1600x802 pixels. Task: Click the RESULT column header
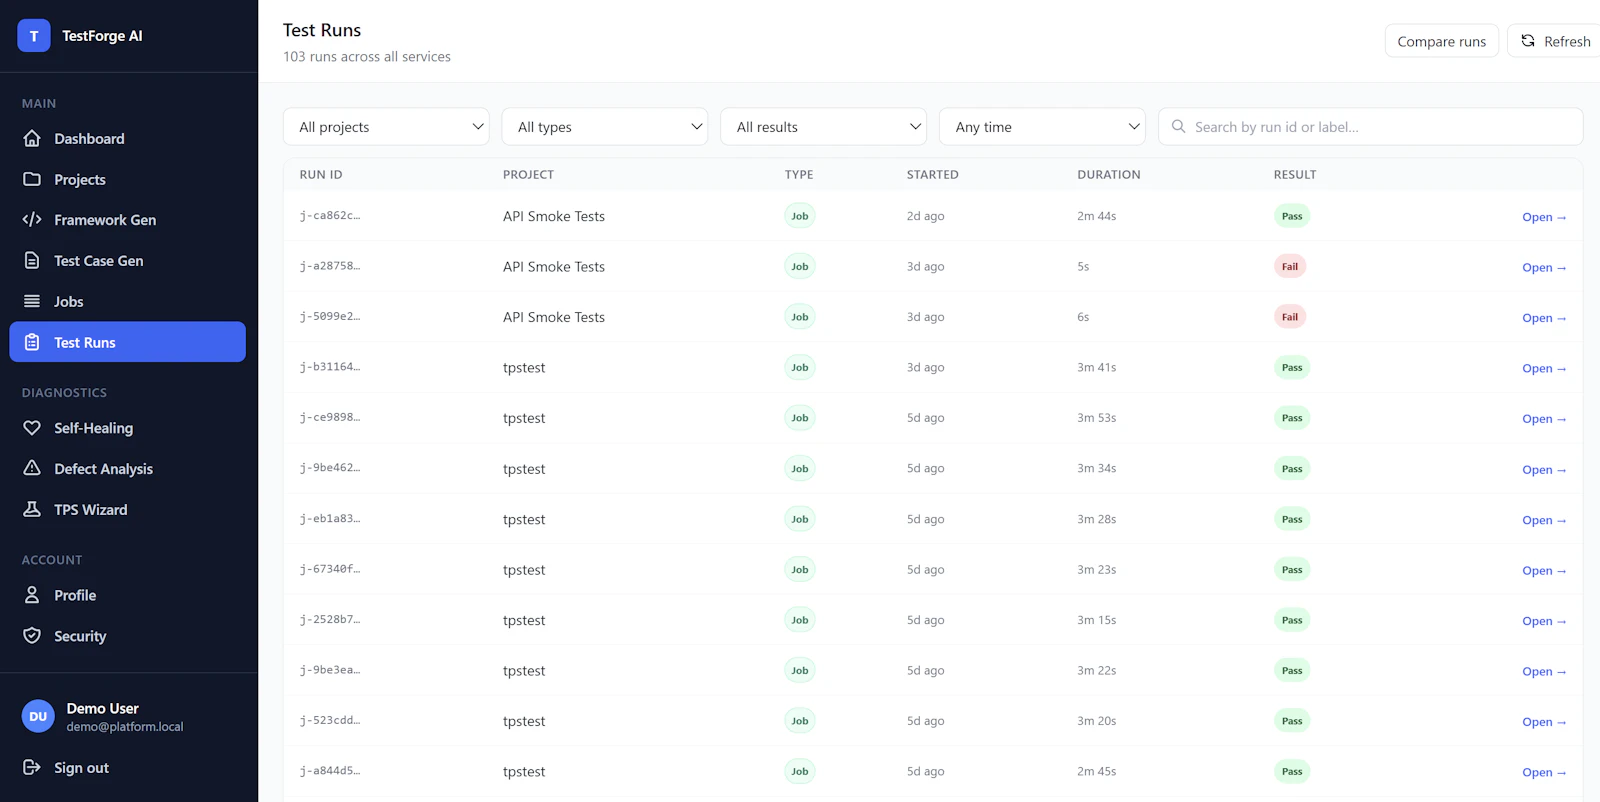click(x=1295, y=174)
